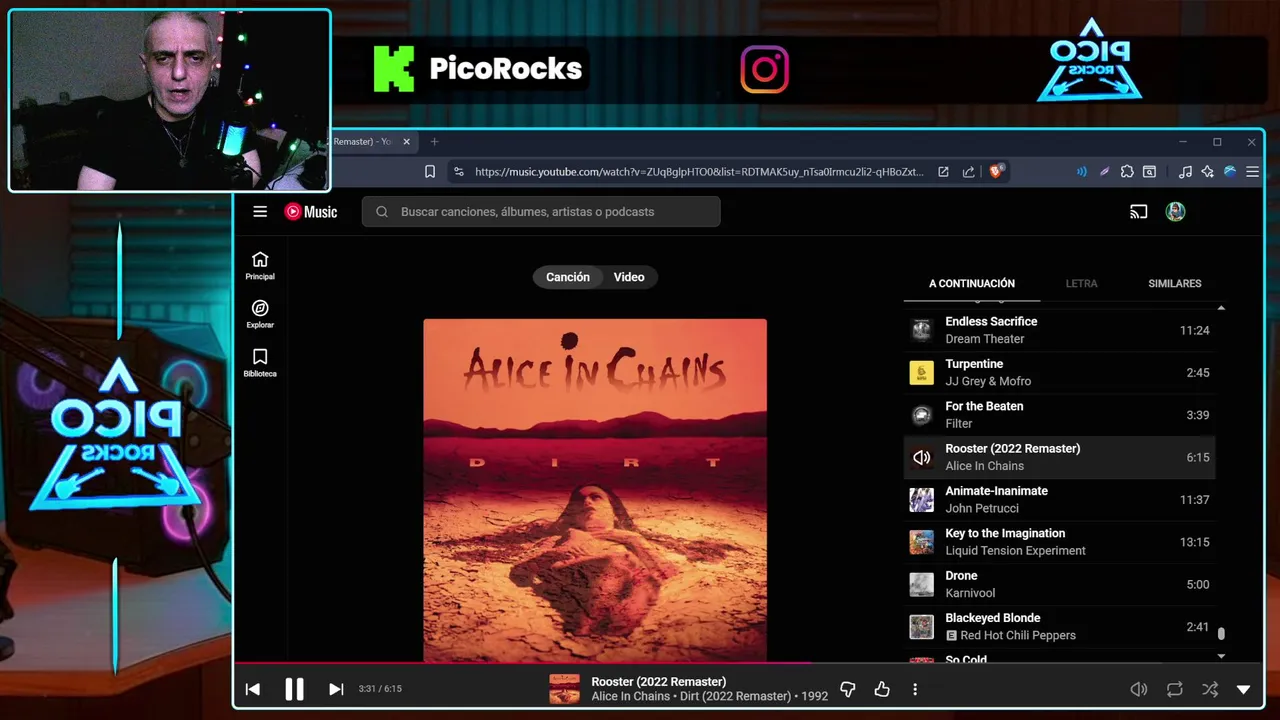Open site settings icon in address bar

459,172
